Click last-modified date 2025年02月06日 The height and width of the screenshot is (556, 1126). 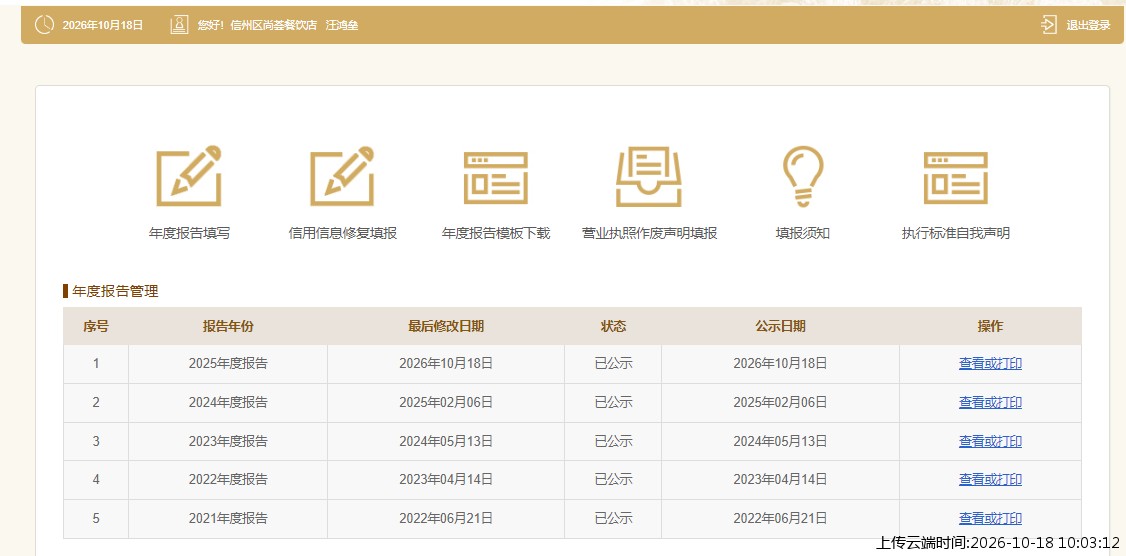coord(446,402)
